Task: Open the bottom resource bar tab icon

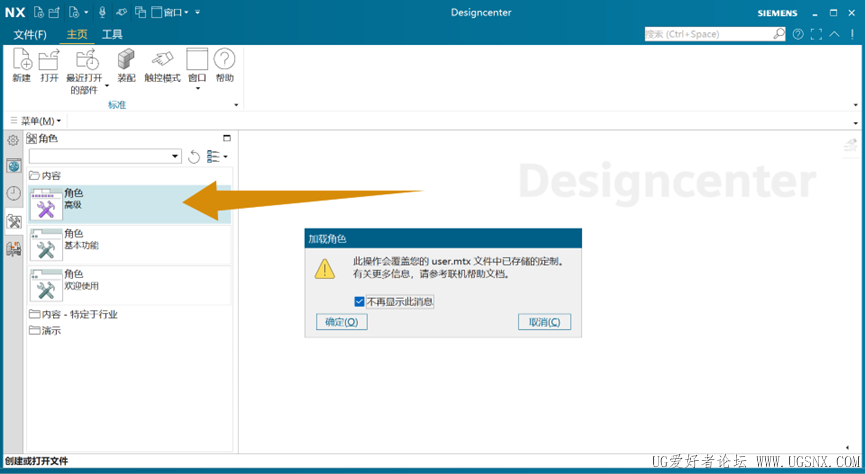Action: coord(14,249)
